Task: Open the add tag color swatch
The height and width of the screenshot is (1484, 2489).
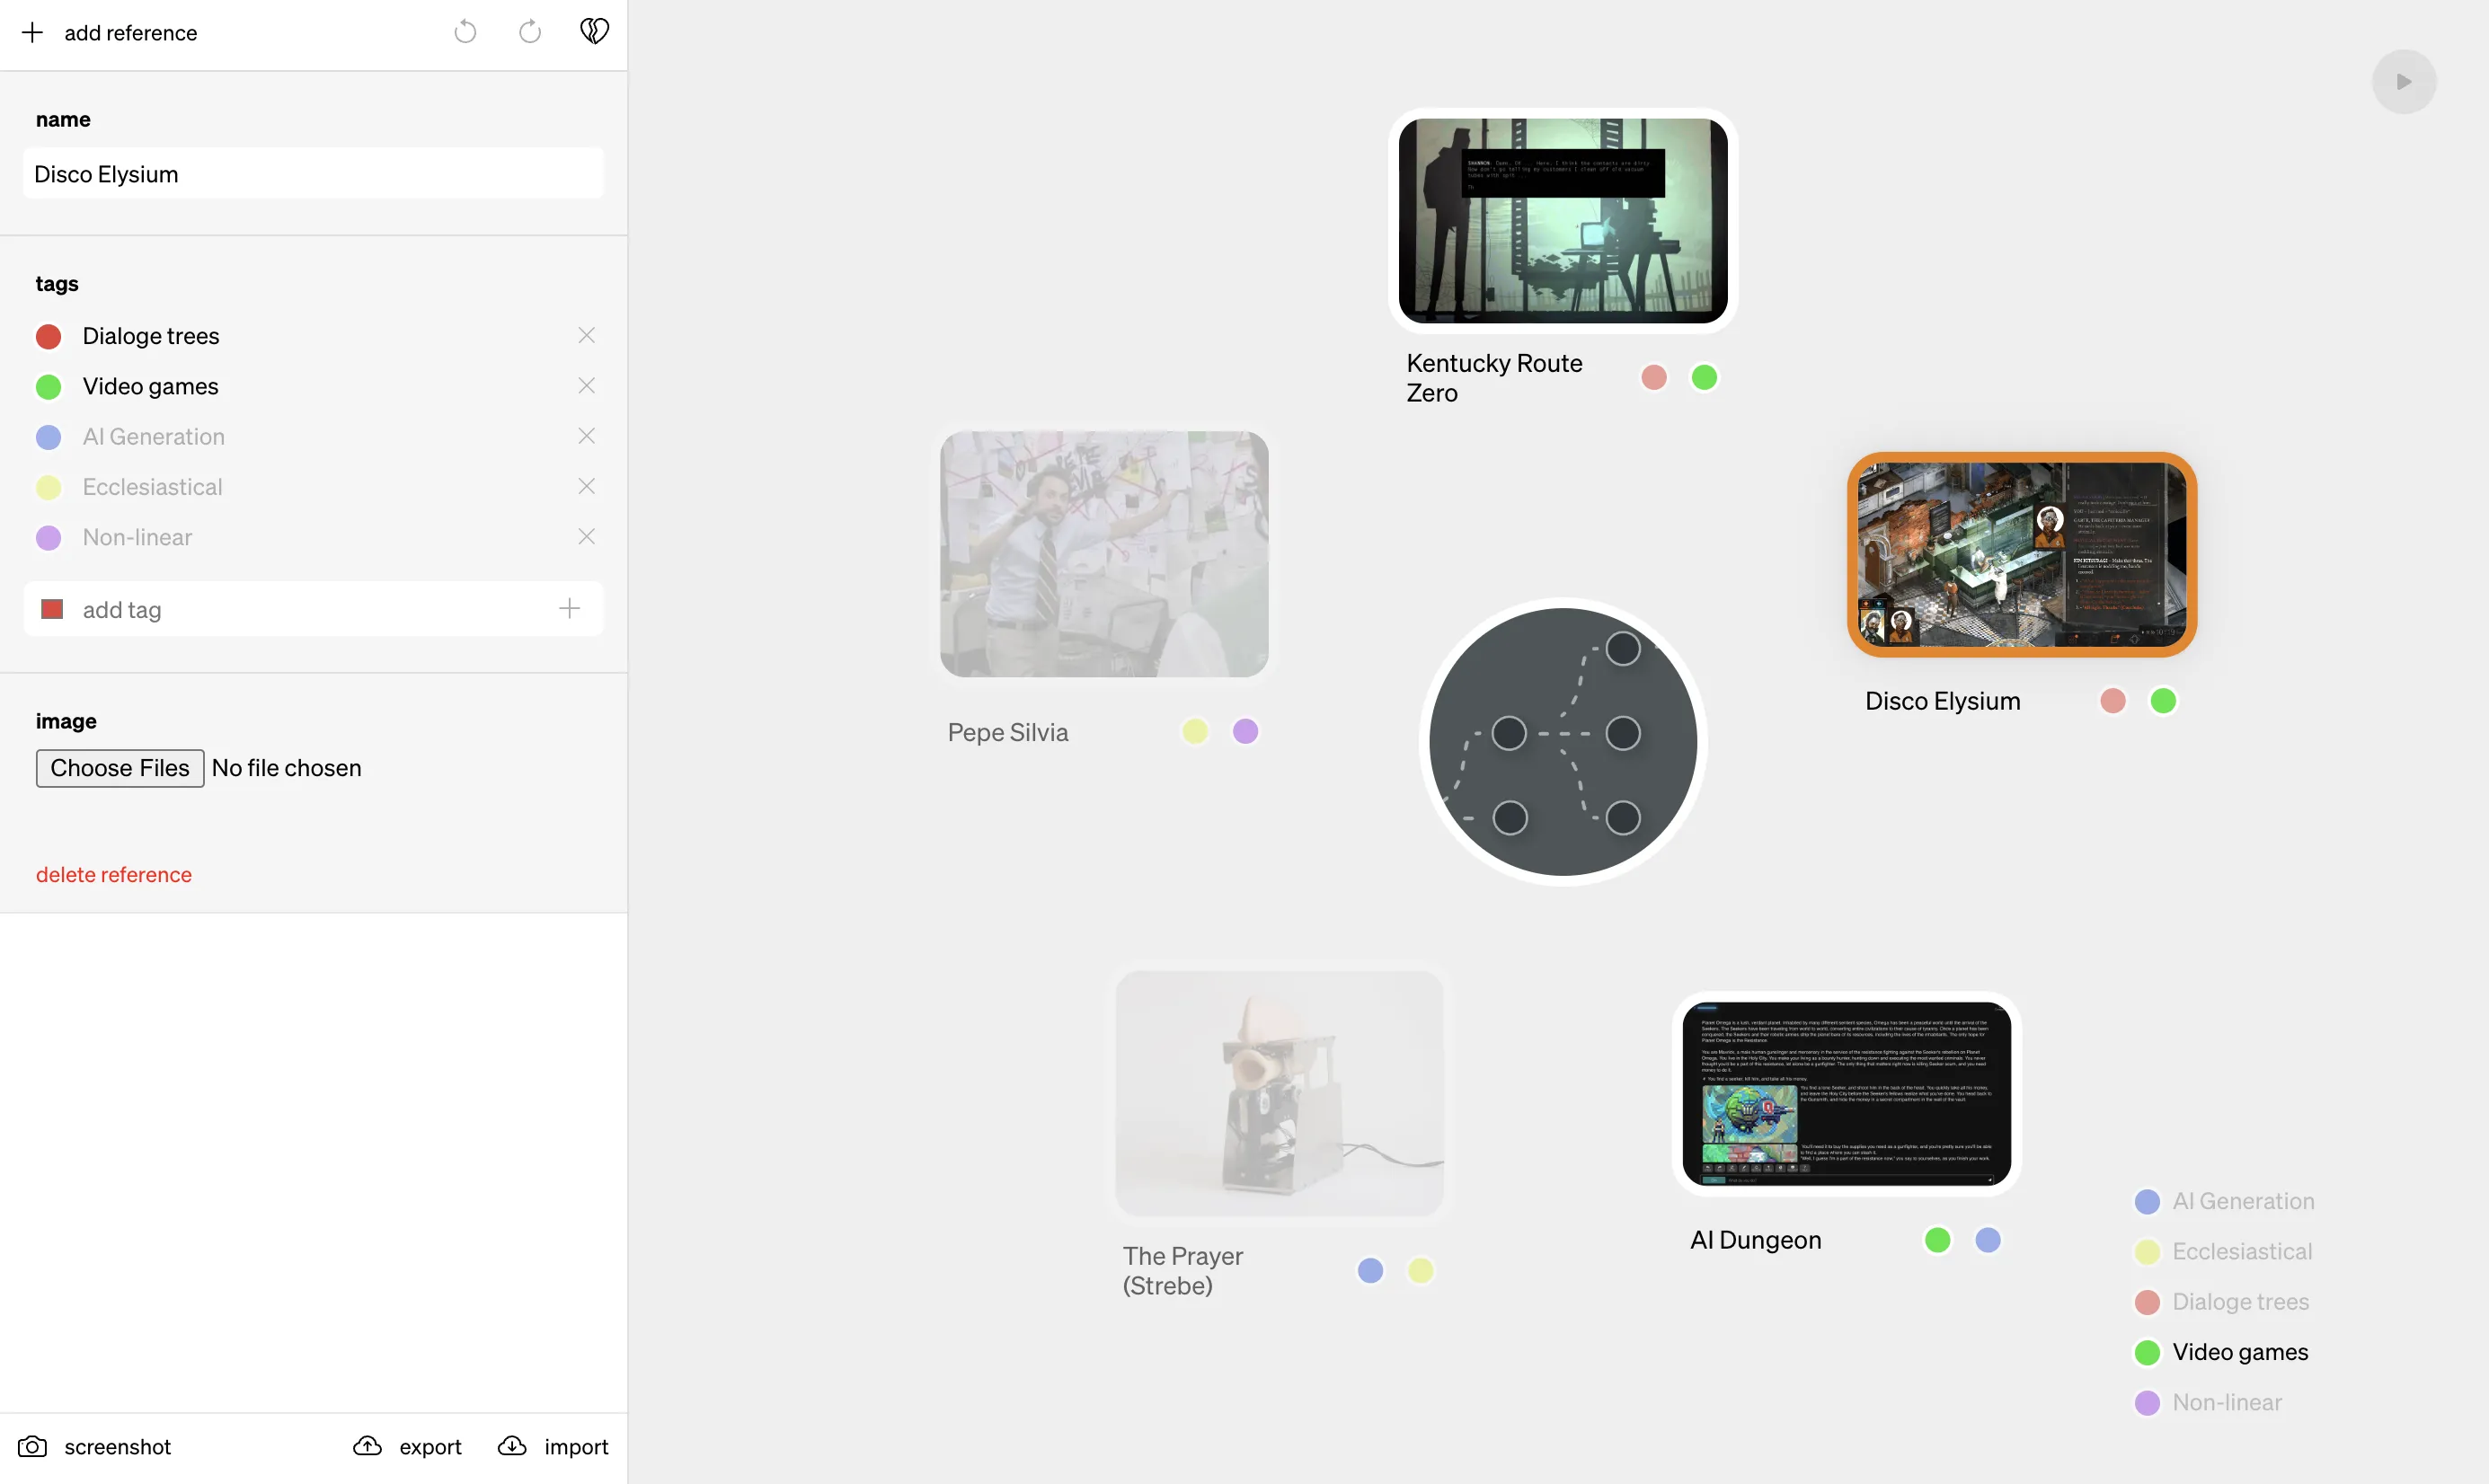Action: click(52, 609)
